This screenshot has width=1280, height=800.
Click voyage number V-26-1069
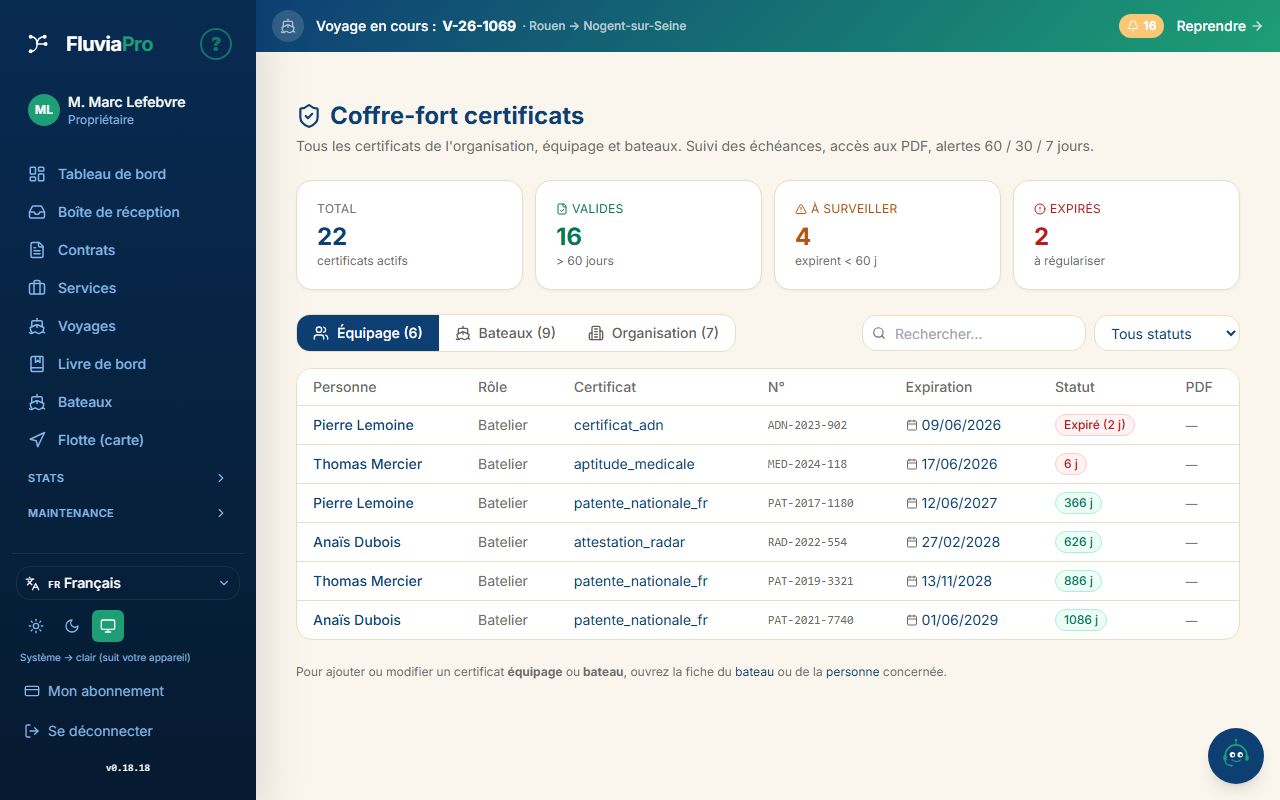479,26
